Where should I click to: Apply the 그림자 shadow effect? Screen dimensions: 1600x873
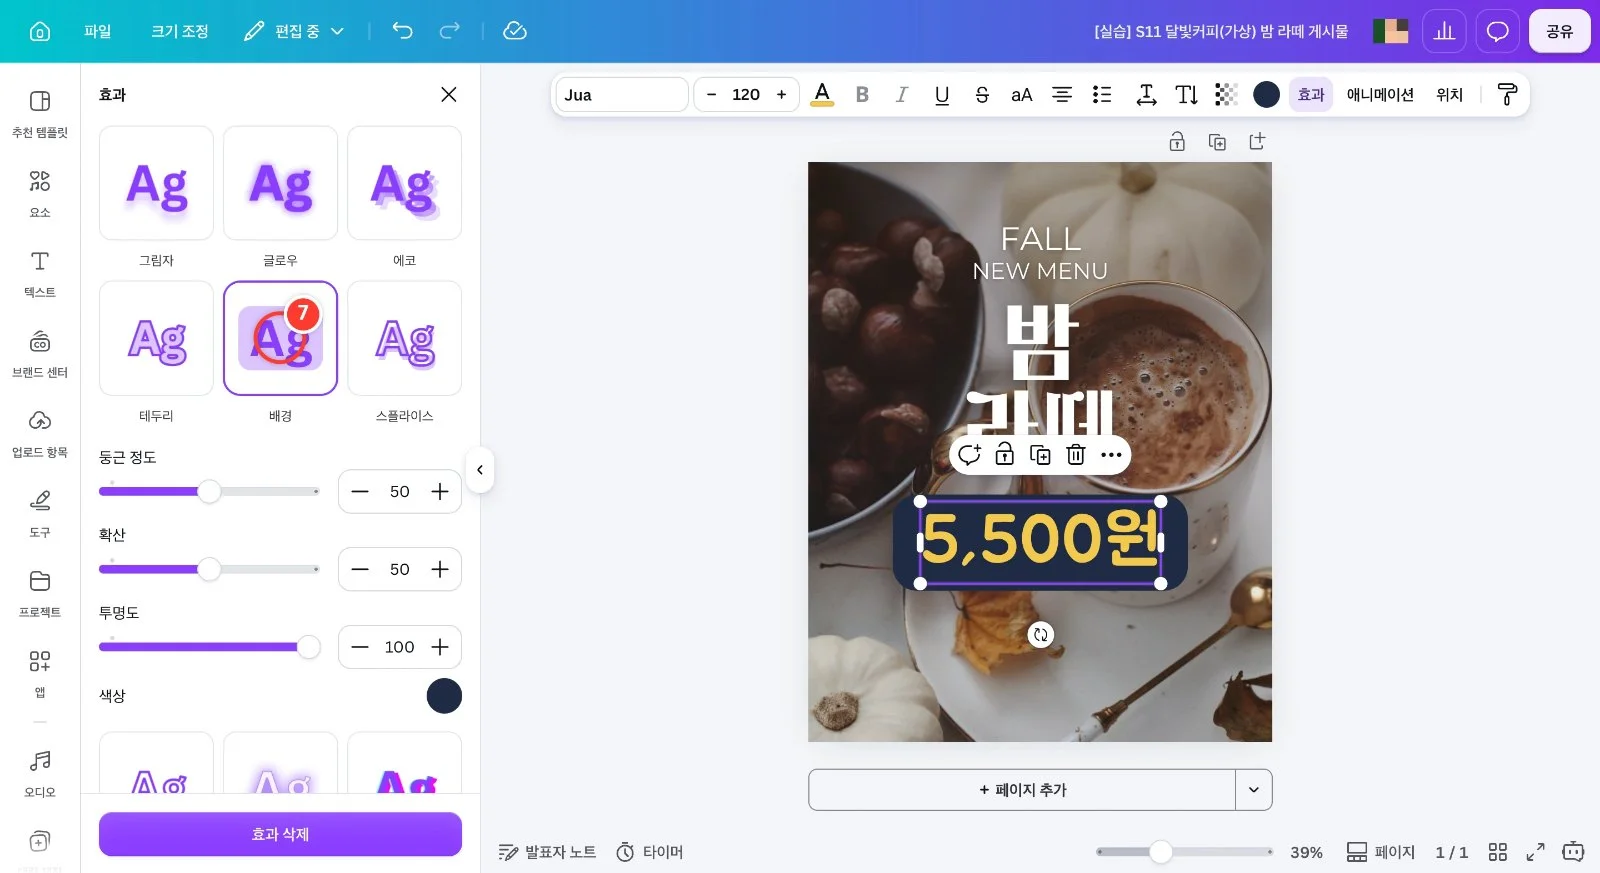click(x=156, y=183)
